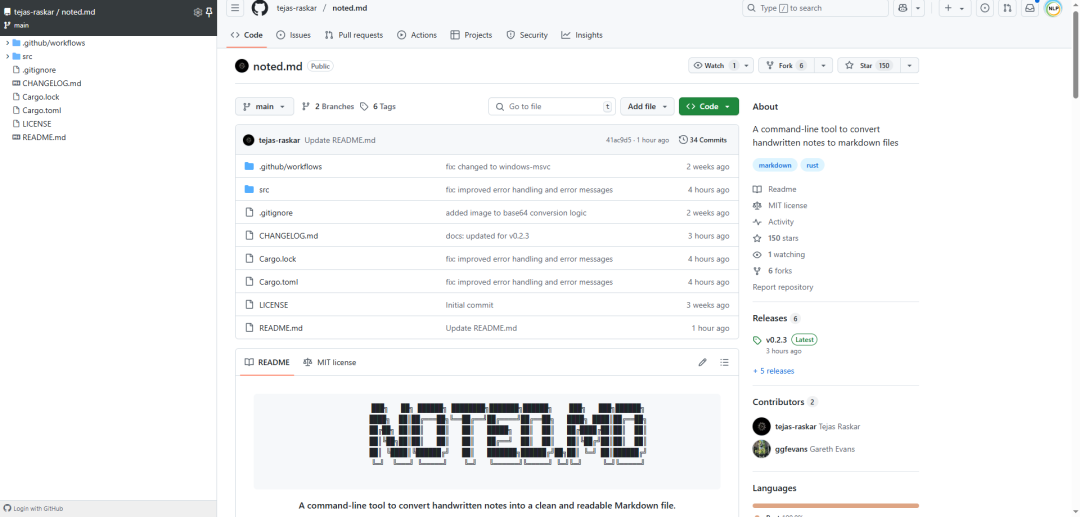1080x517 pixels.
Task: Switch to the Issues tab
Action: click(x=293, y=35)
